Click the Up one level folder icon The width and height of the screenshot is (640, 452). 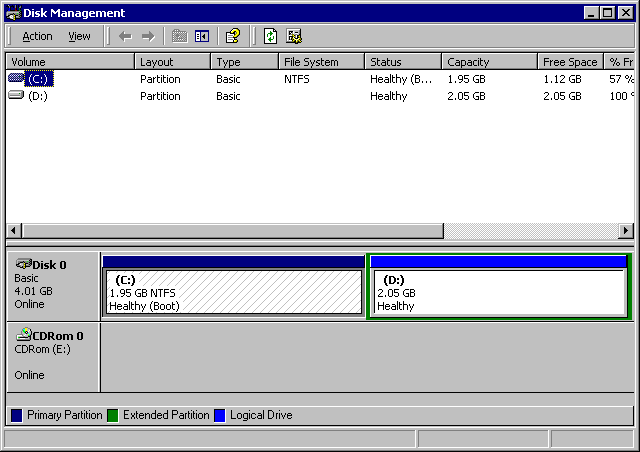coord(179,36)
